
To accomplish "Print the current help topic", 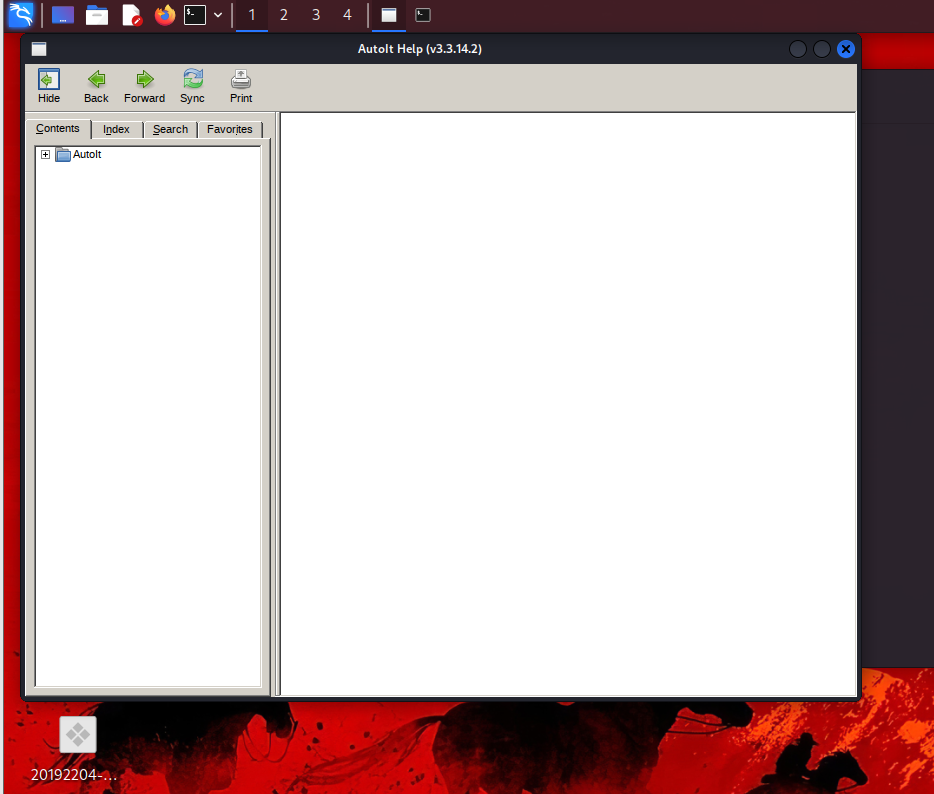I will pos(241,86).
